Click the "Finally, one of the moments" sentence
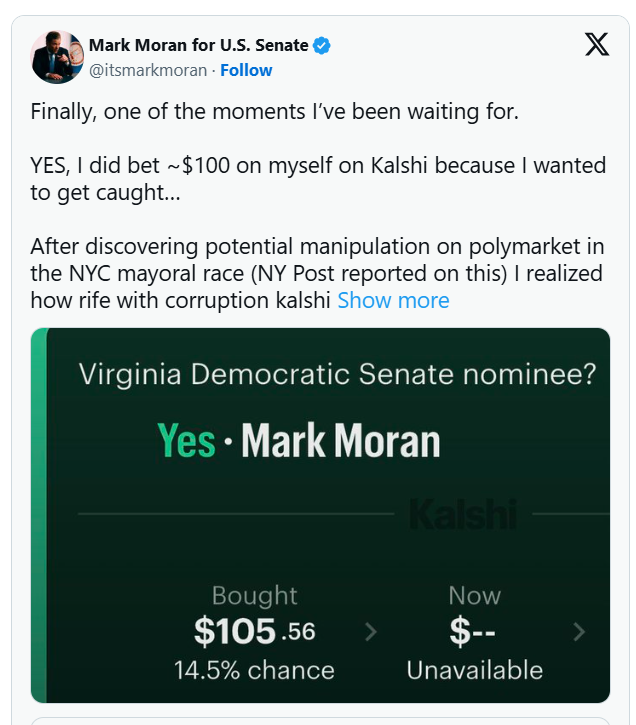 click(275, 111)
